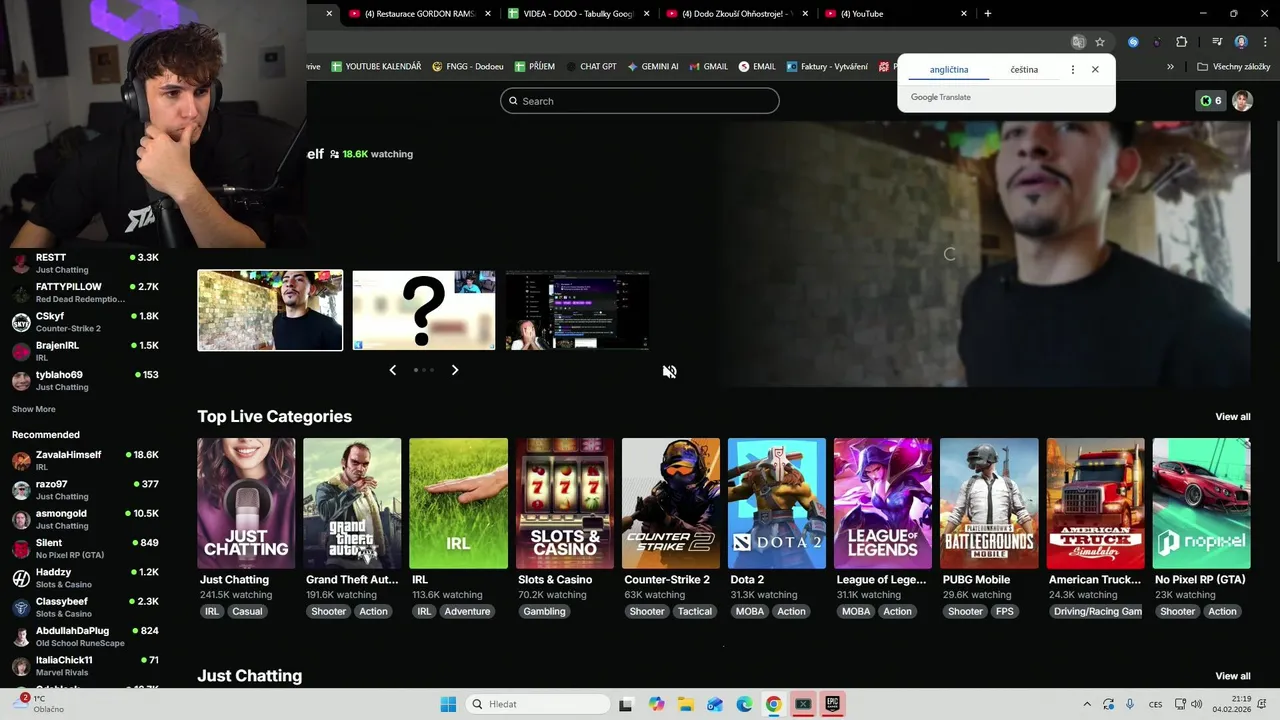Select angličtina tab in Translate popup

coord(949,70)
